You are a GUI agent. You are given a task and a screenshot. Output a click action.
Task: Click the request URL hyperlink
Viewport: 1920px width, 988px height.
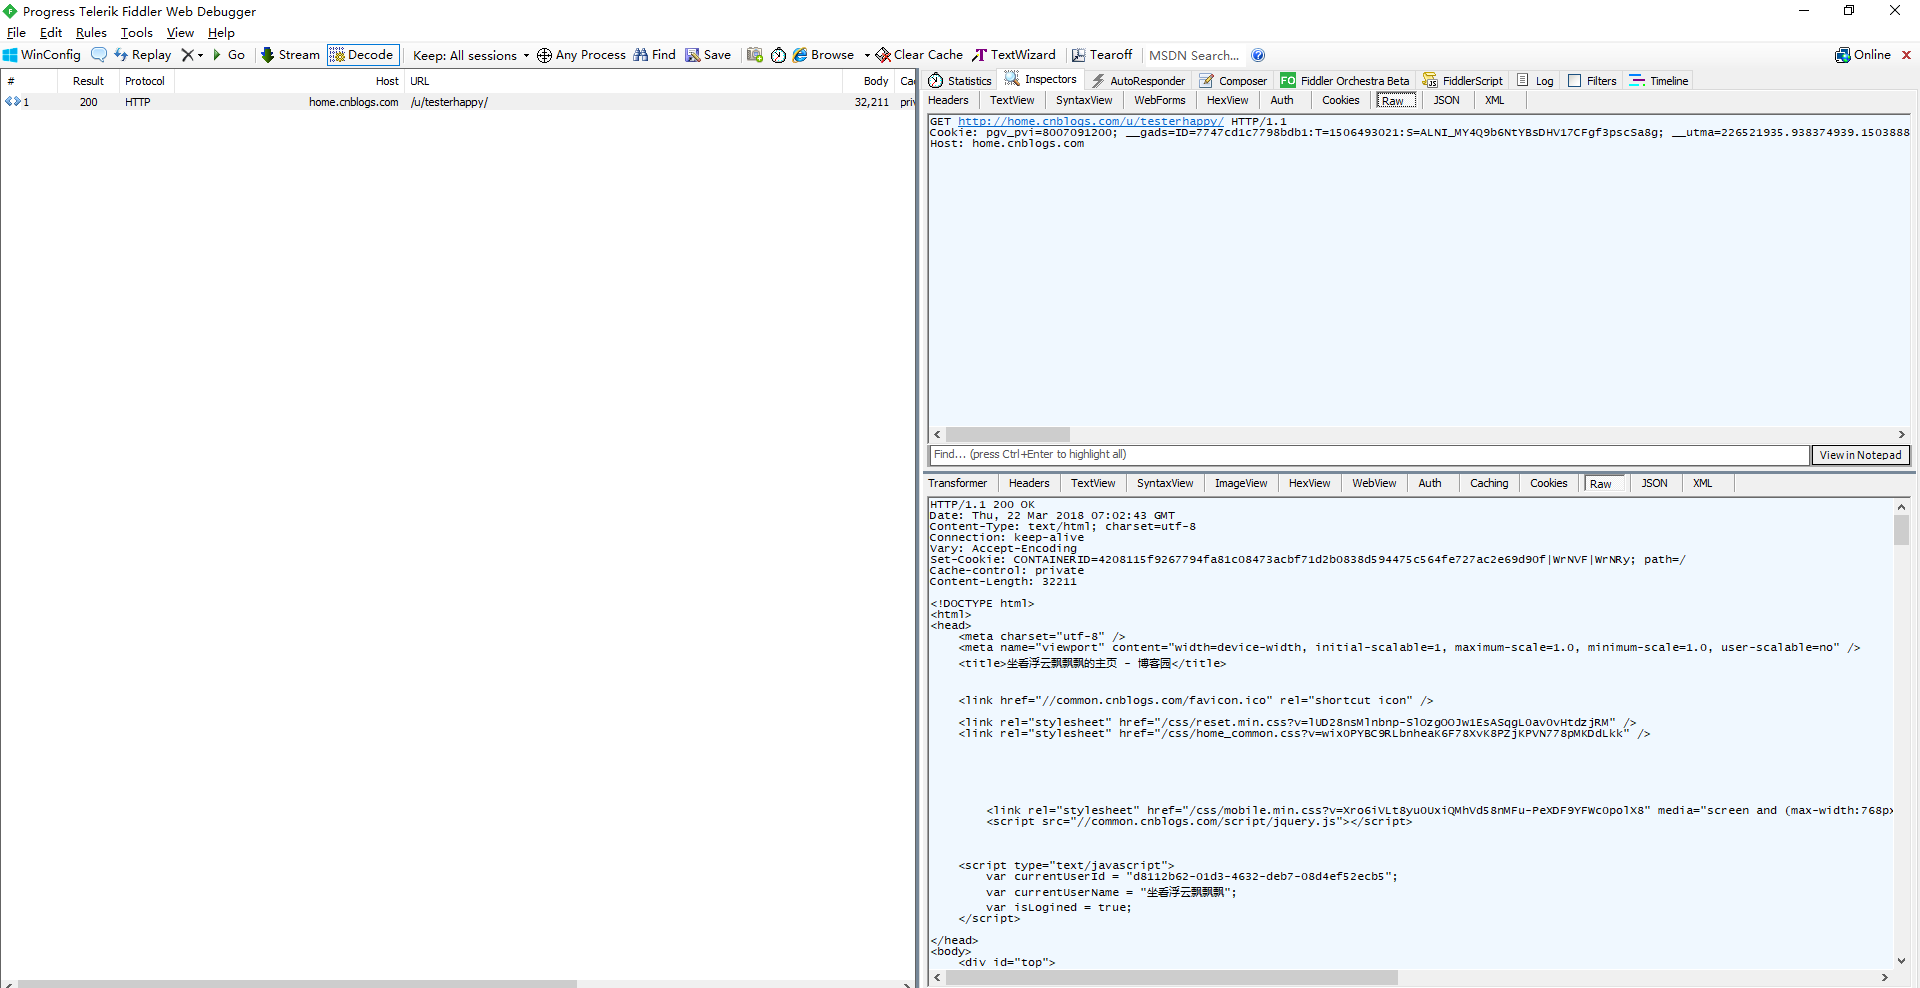pos(1090,121)
